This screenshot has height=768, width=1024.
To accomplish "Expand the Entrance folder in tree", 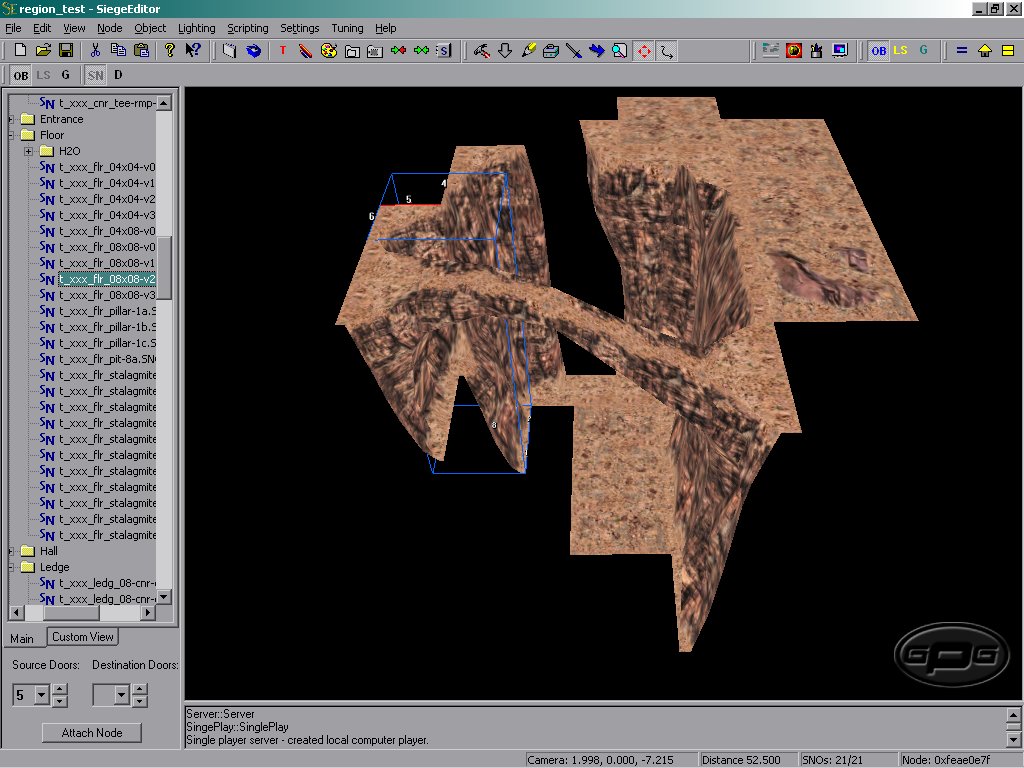I will 12,119.
